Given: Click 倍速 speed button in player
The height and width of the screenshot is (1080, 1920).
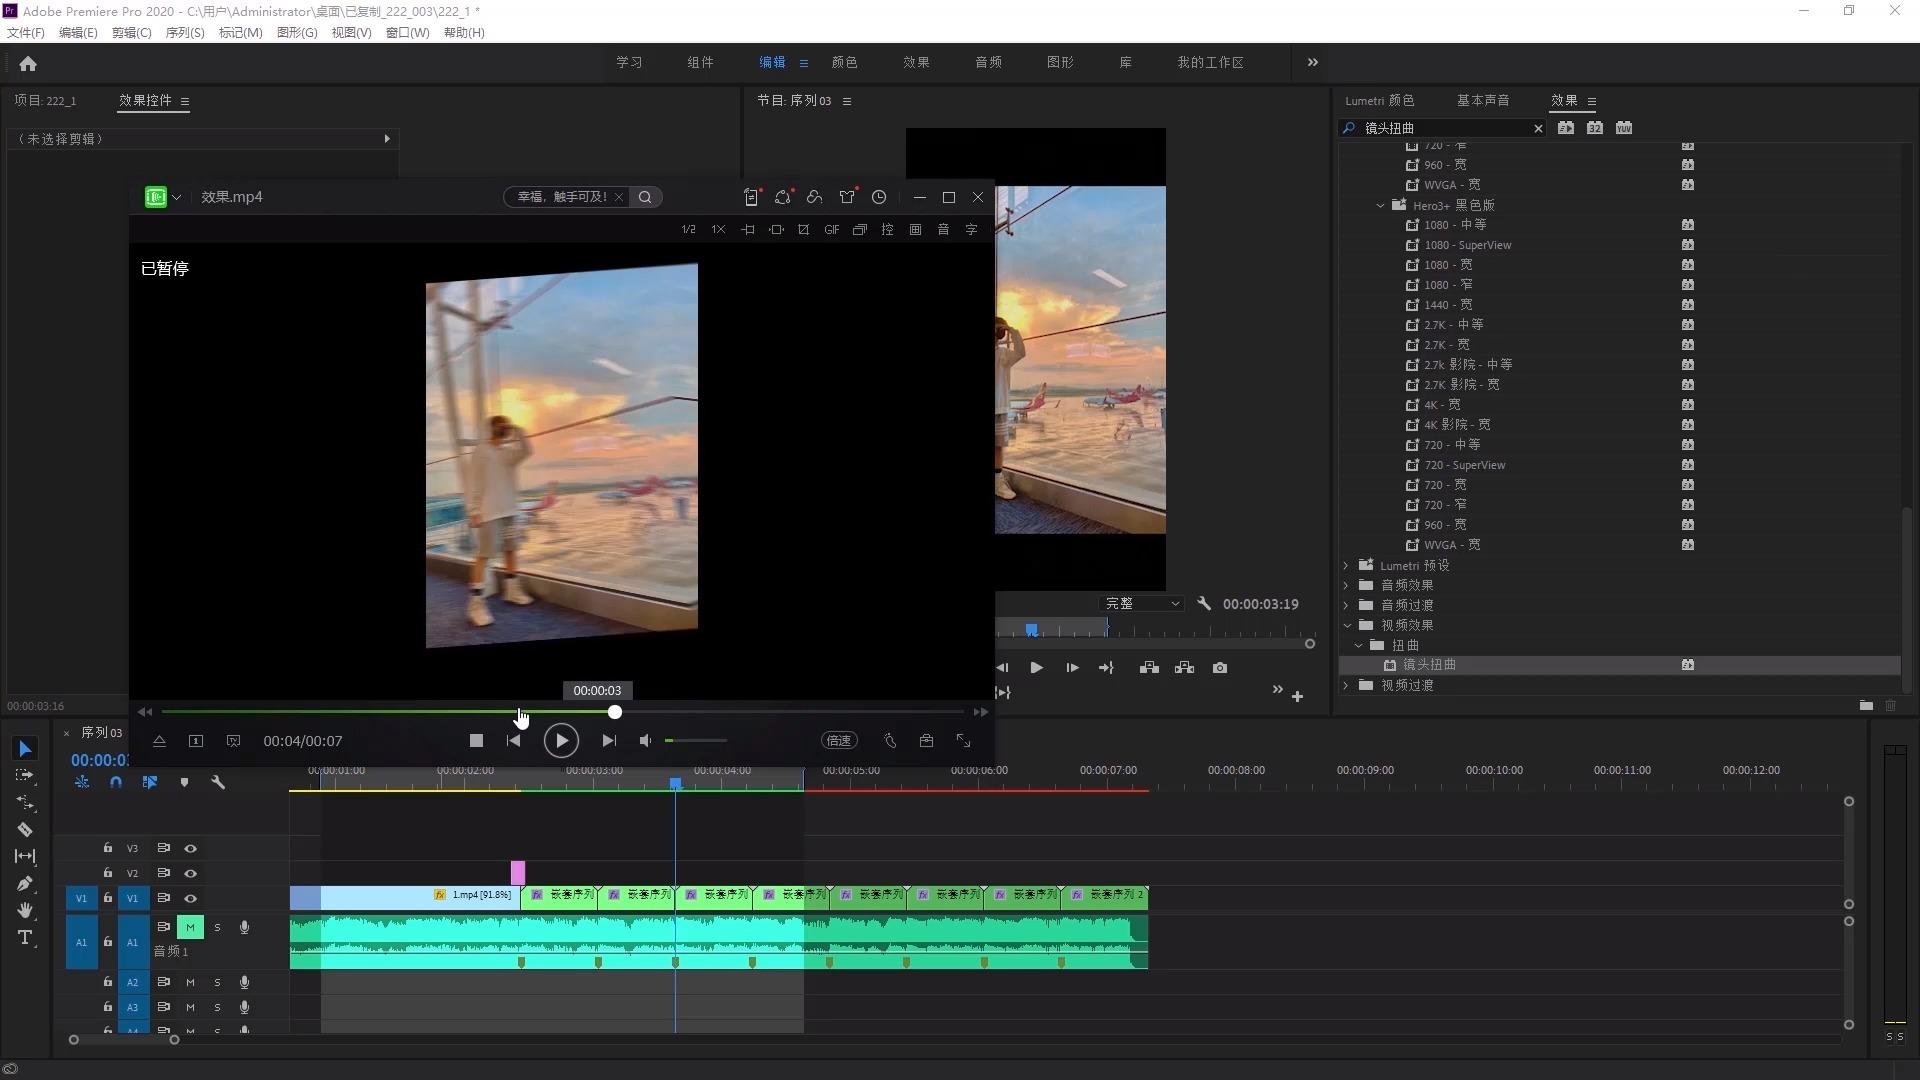Looking at the screenshot, I should pyautogui.click(x=839, y=741).
